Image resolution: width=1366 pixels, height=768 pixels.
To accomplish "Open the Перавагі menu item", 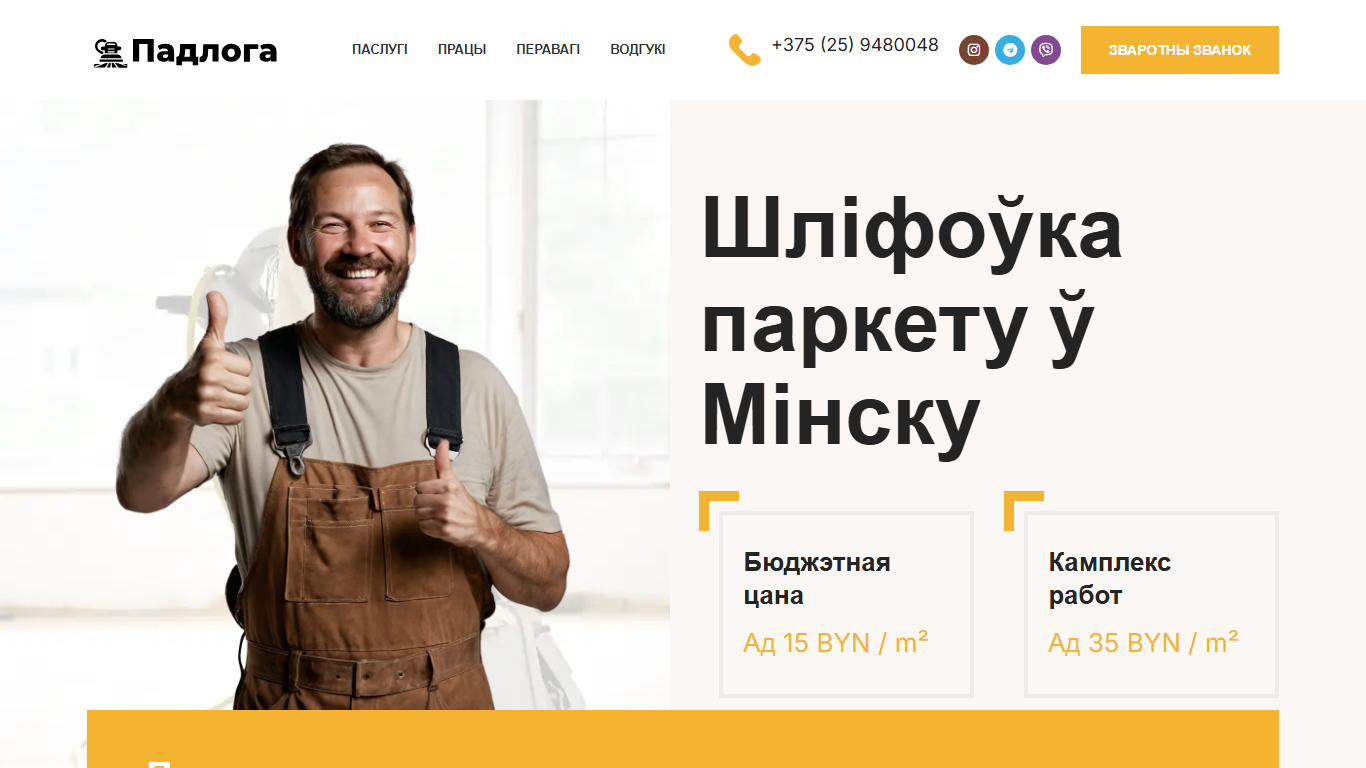I will 548,49.
